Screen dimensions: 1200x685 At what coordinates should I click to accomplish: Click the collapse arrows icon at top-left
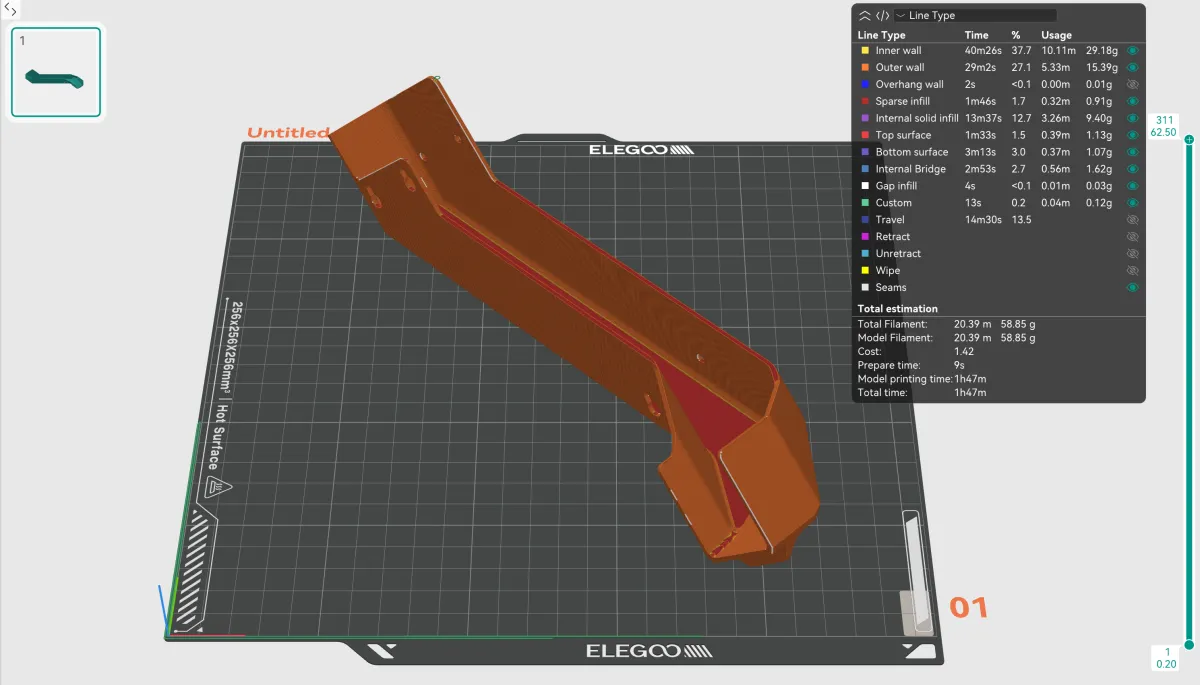pos(10,9)
